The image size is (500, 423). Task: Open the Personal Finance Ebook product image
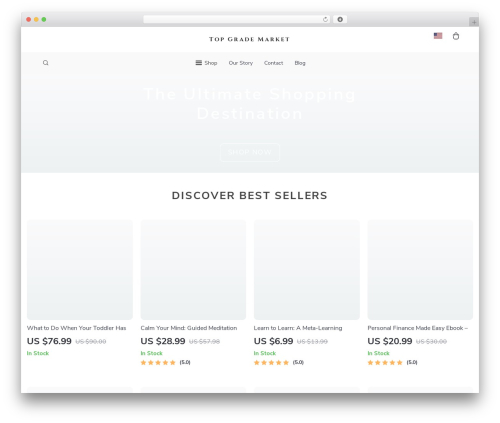(420, 270)
